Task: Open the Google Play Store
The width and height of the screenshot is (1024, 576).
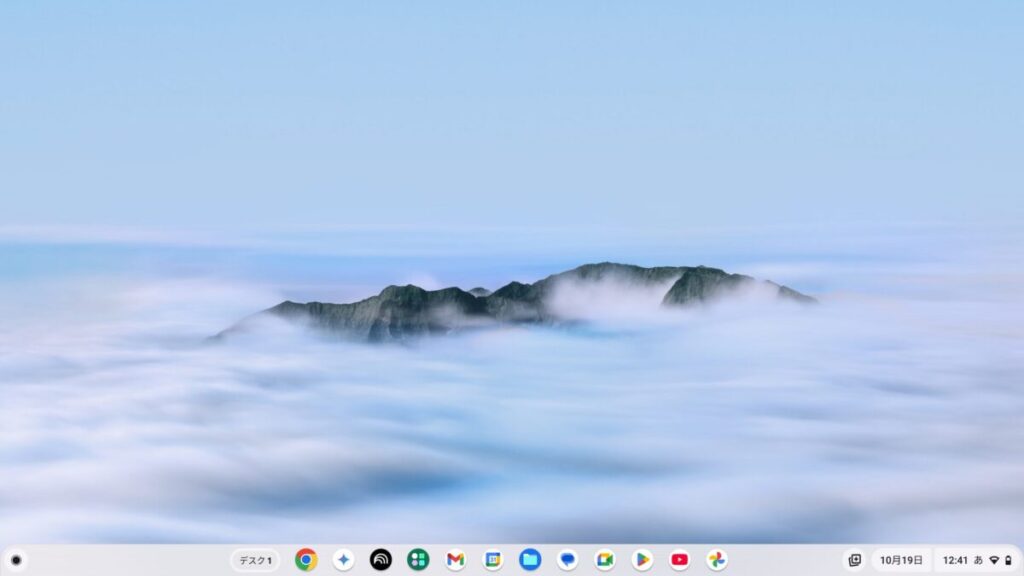Action: [642, 560]
